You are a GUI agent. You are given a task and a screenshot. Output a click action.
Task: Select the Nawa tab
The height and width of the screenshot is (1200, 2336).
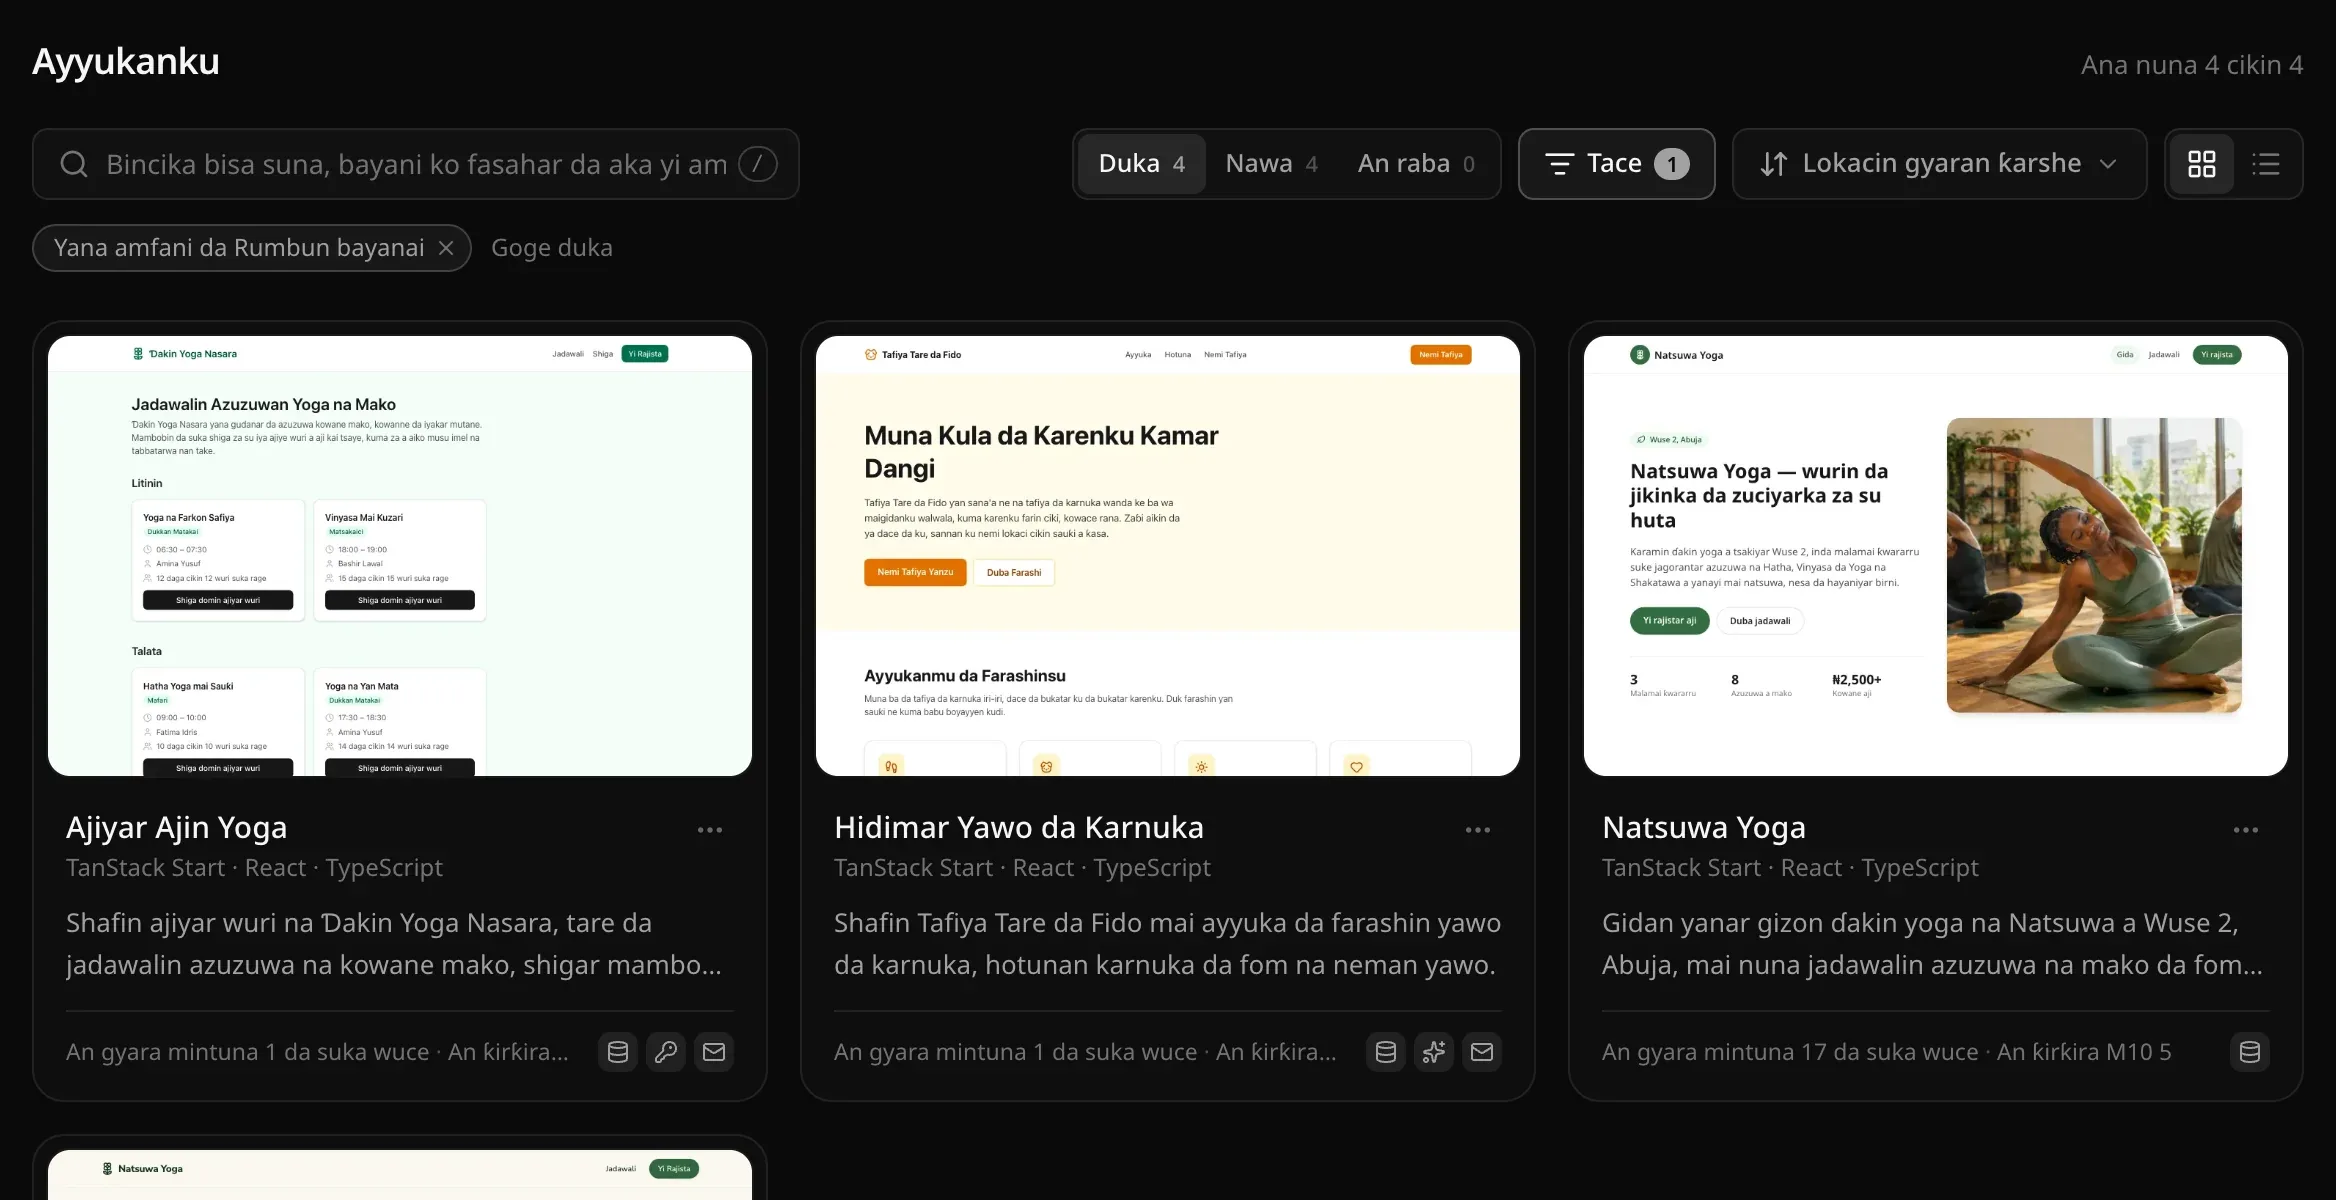[x=1271, y=164]
